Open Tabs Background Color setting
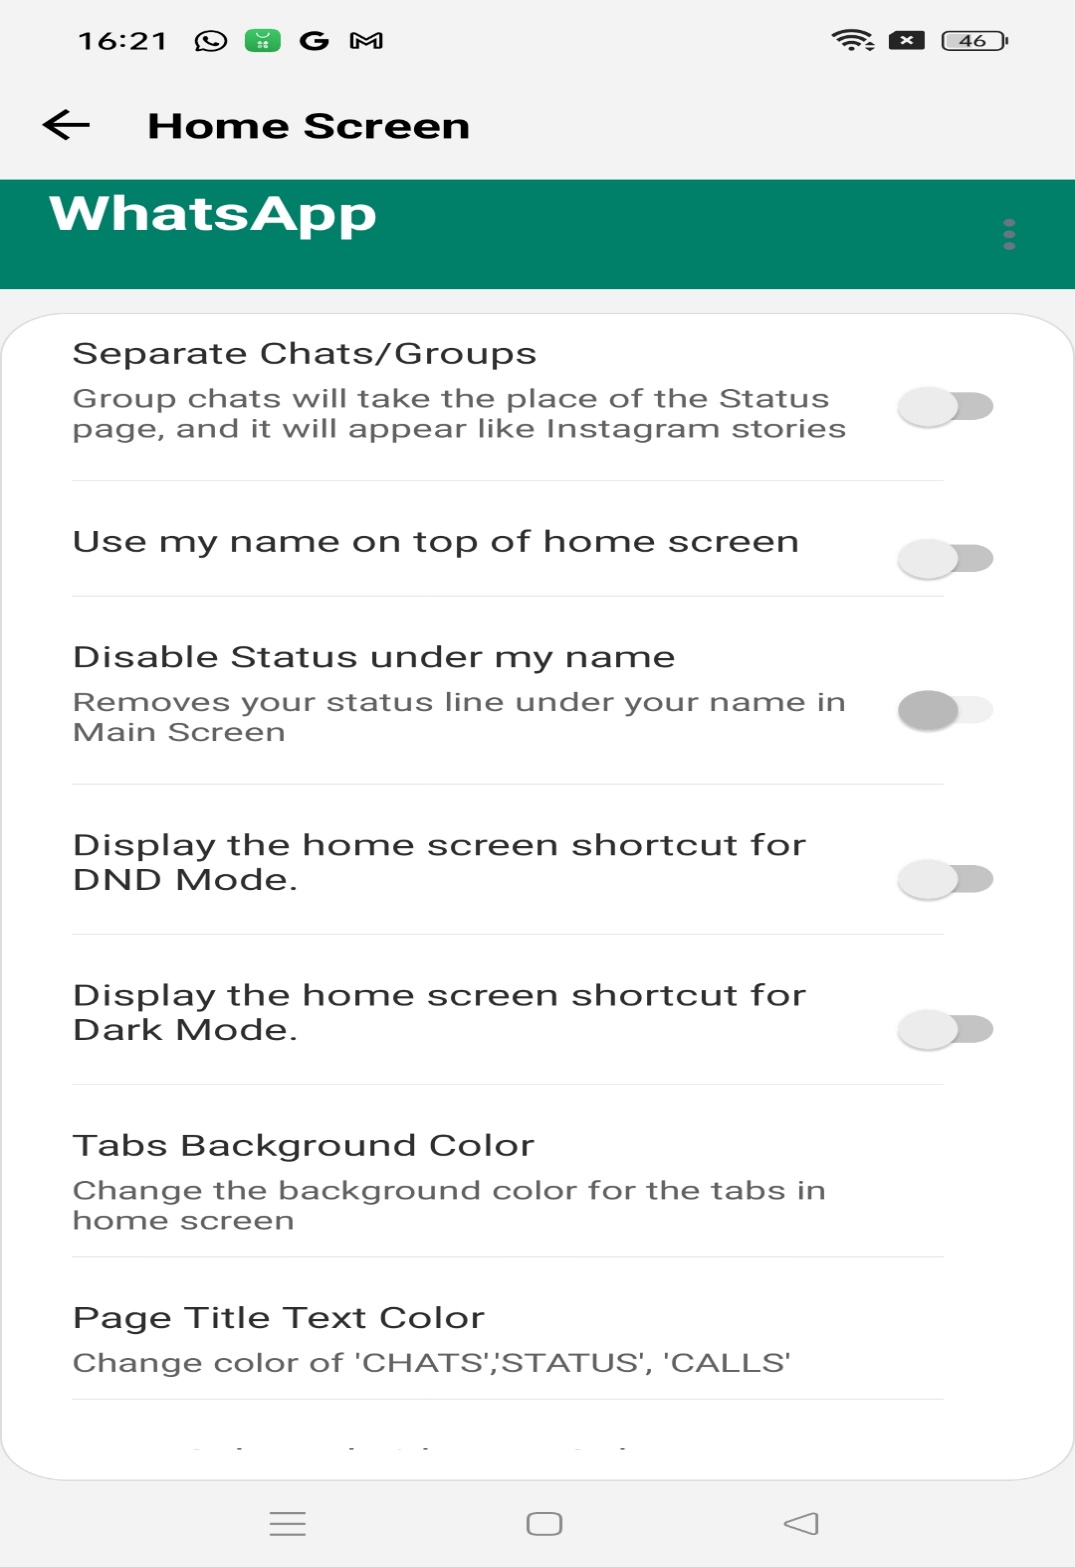The height and width of the screenshot is (1567, 1075). pyautogui.click(x=508, y=1180)
